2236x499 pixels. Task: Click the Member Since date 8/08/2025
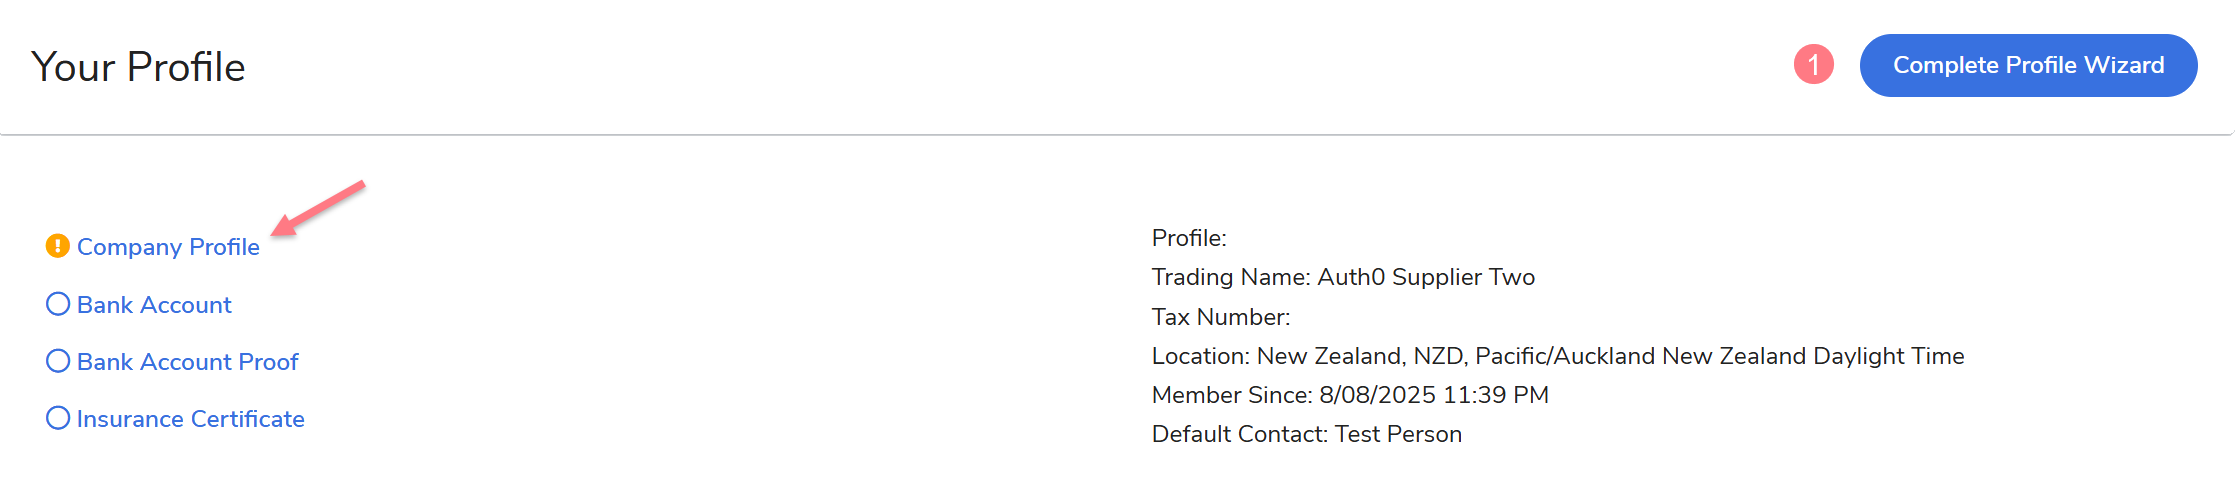click(x=1377, y=395)
